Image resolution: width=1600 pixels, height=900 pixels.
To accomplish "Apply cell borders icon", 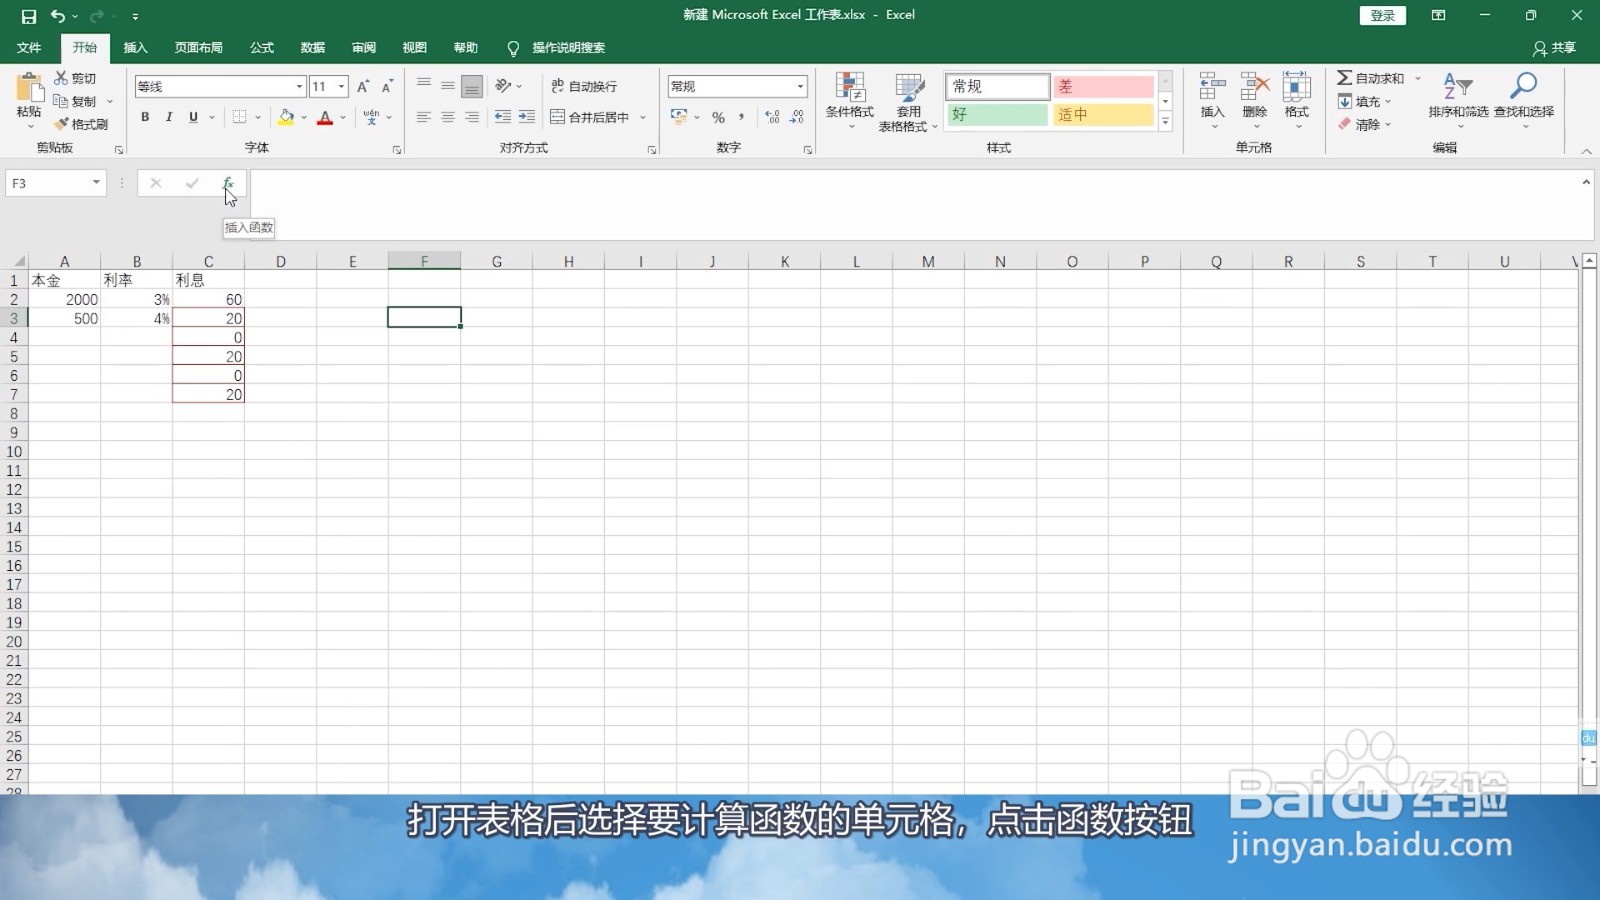I will (x=239, y=117).
